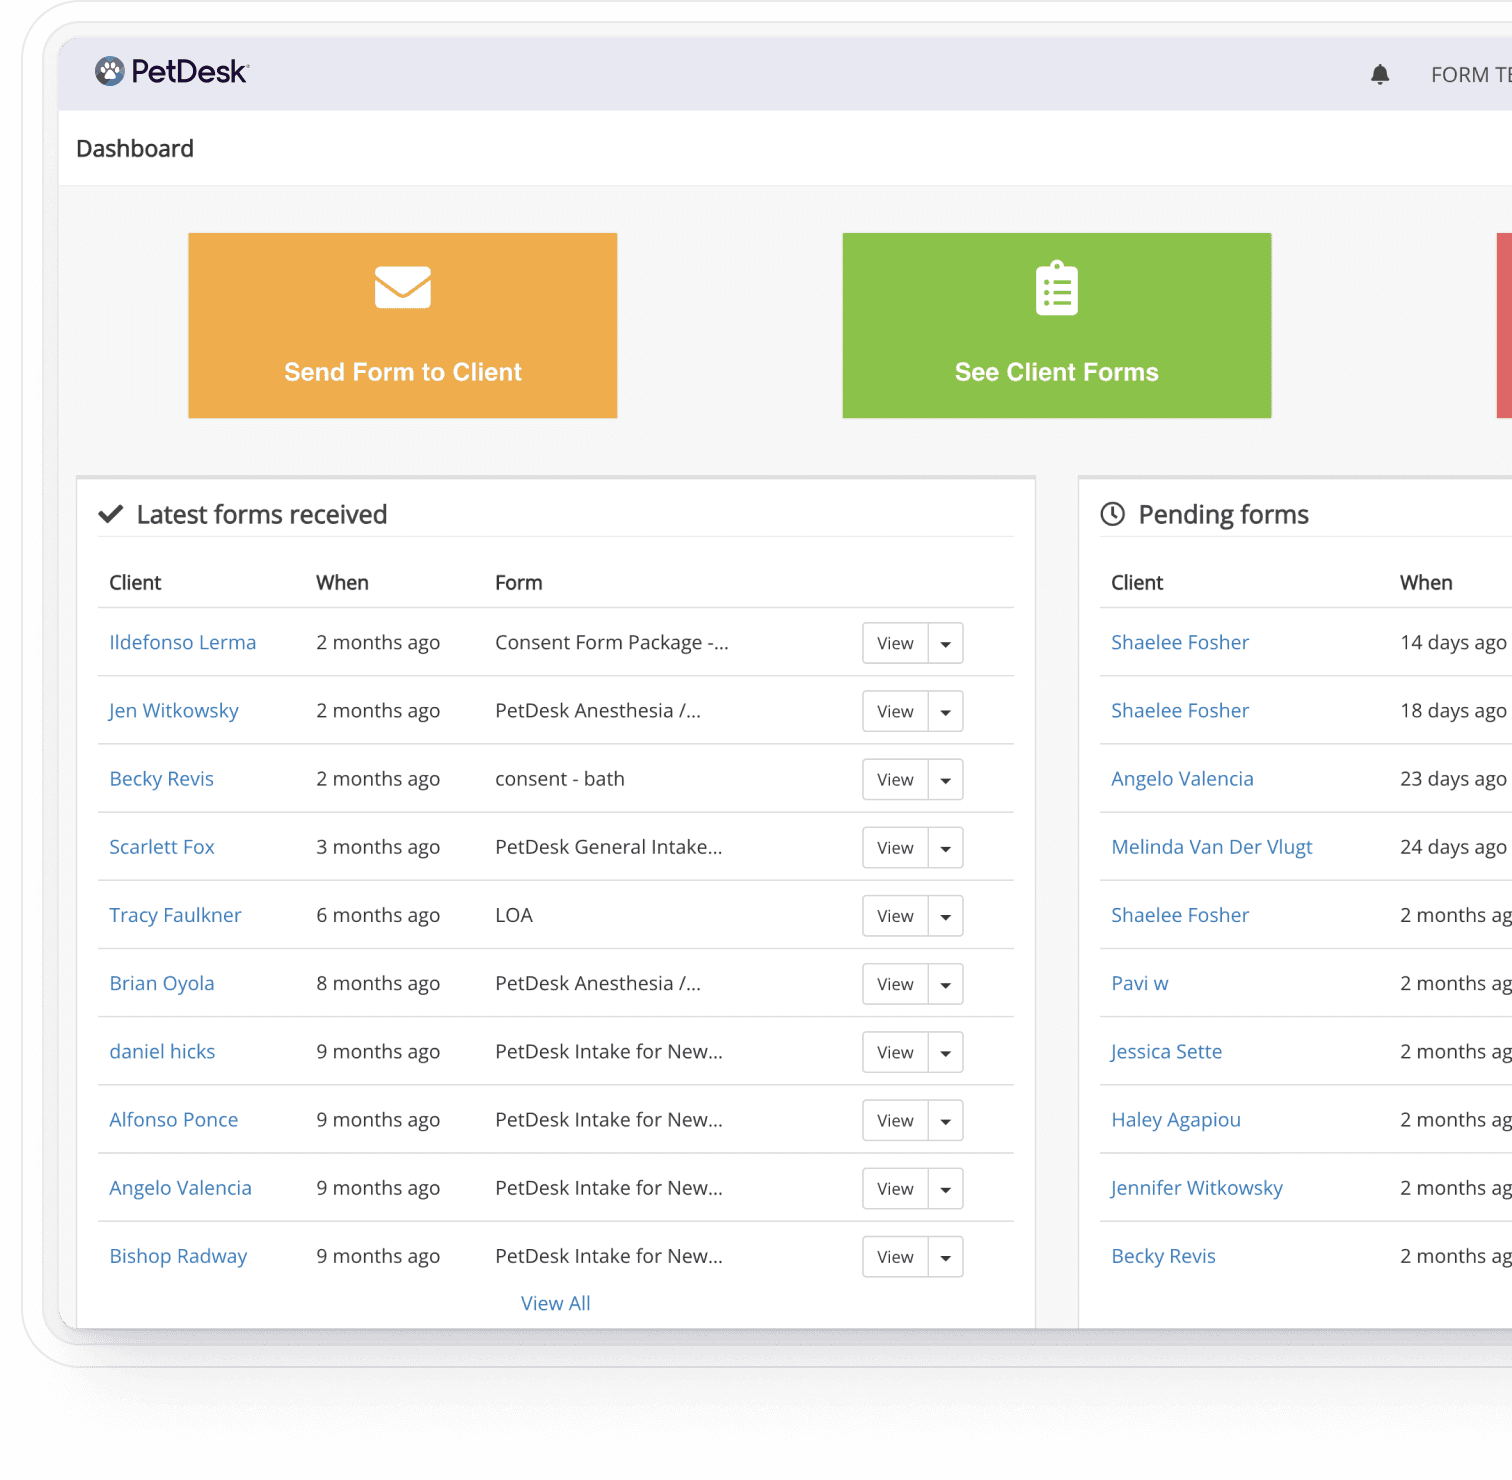Click the PetDesk paw logo icon

(110, 71)
